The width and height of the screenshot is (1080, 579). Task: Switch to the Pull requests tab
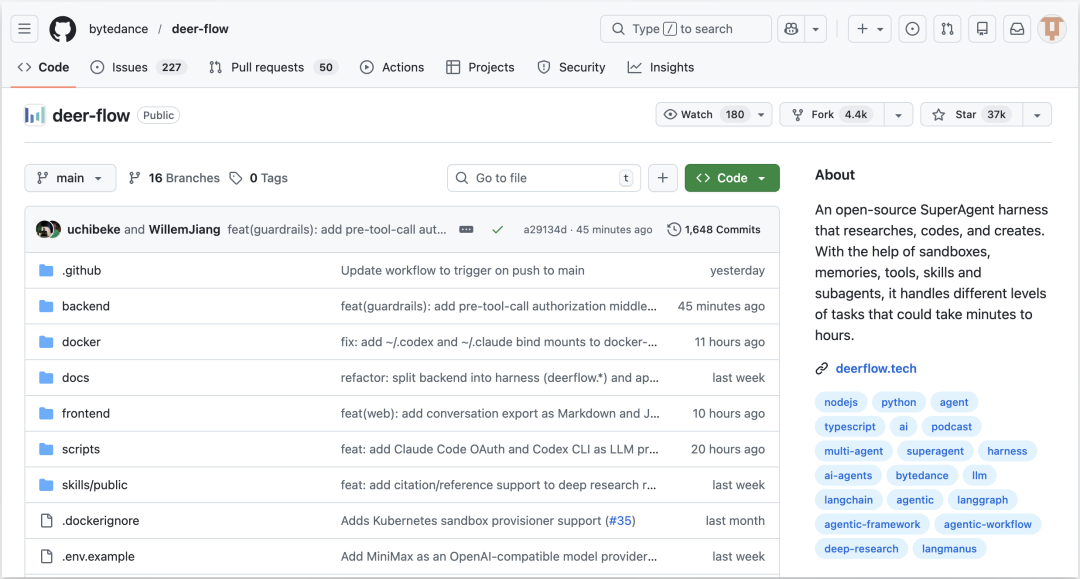tap(266, 67)
